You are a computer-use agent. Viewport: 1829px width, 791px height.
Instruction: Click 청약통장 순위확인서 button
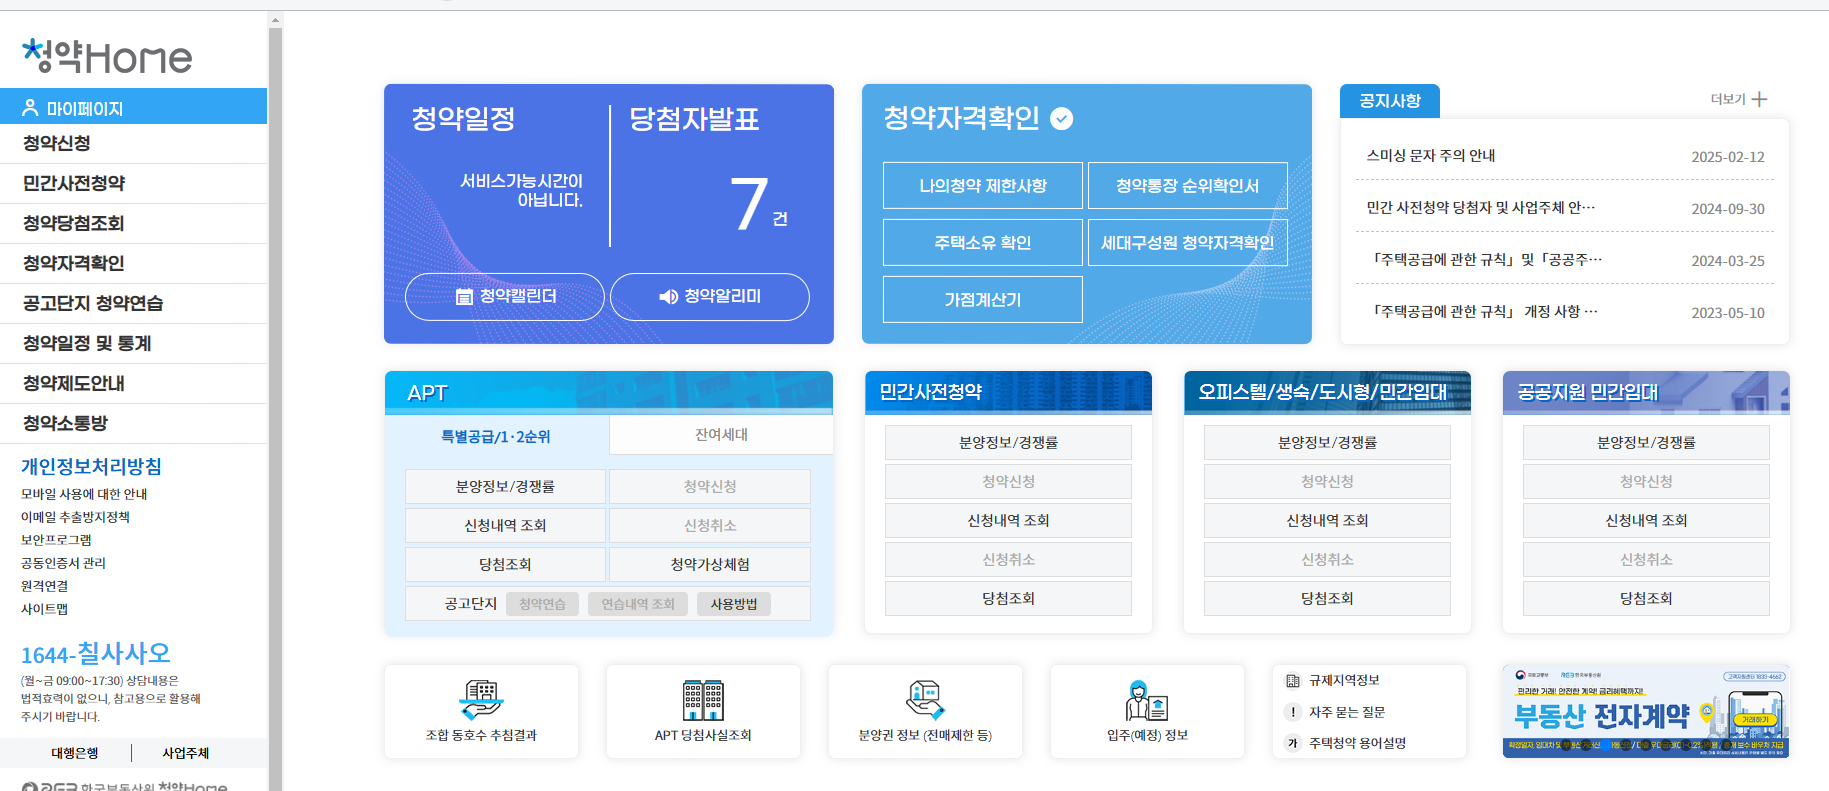(1188, 186)
